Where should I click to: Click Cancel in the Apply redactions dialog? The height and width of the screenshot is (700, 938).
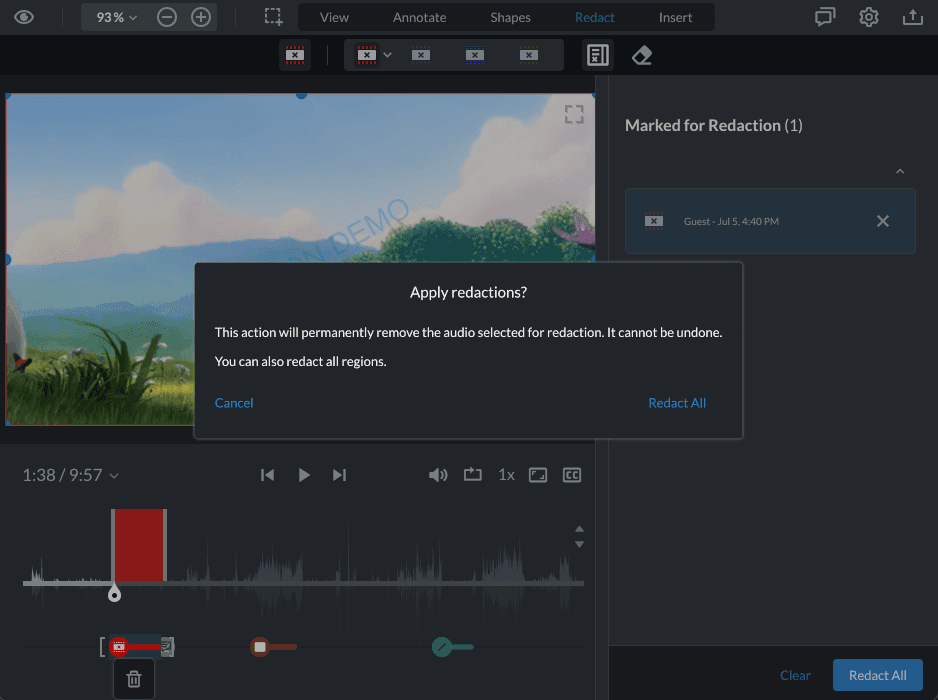click(234, 403)
